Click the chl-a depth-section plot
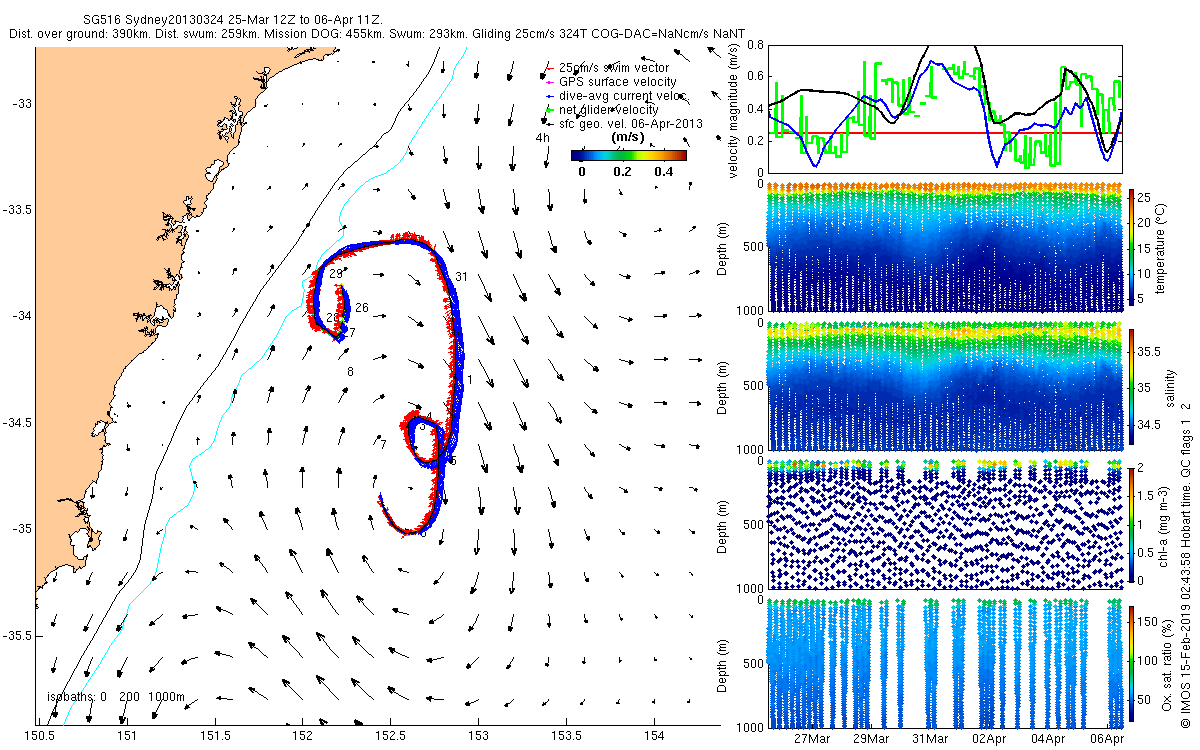The height and width of the screenshot is (750, 1200). (945, 525)
